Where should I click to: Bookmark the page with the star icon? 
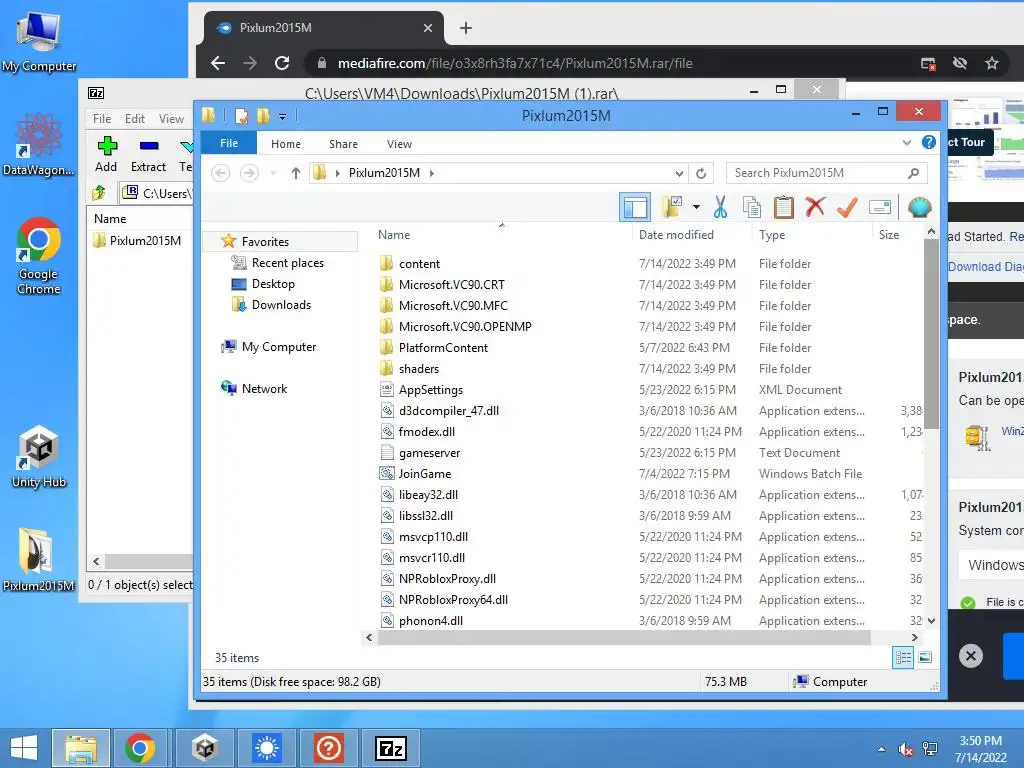[x=992, y=63]
